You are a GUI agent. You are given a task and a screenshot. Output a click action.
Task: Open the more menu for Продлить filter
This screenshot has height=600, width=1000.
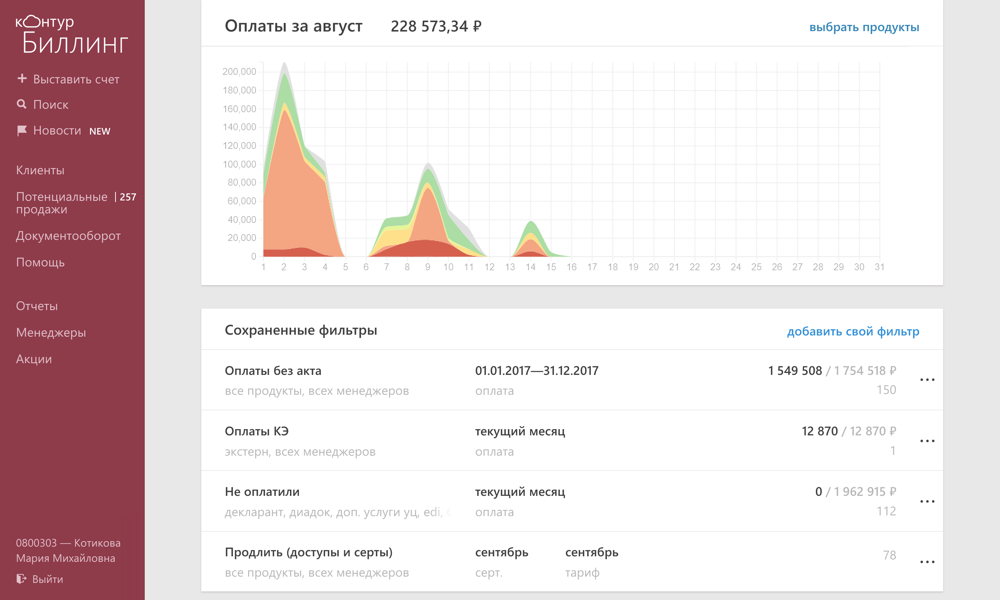pos(927,562)
